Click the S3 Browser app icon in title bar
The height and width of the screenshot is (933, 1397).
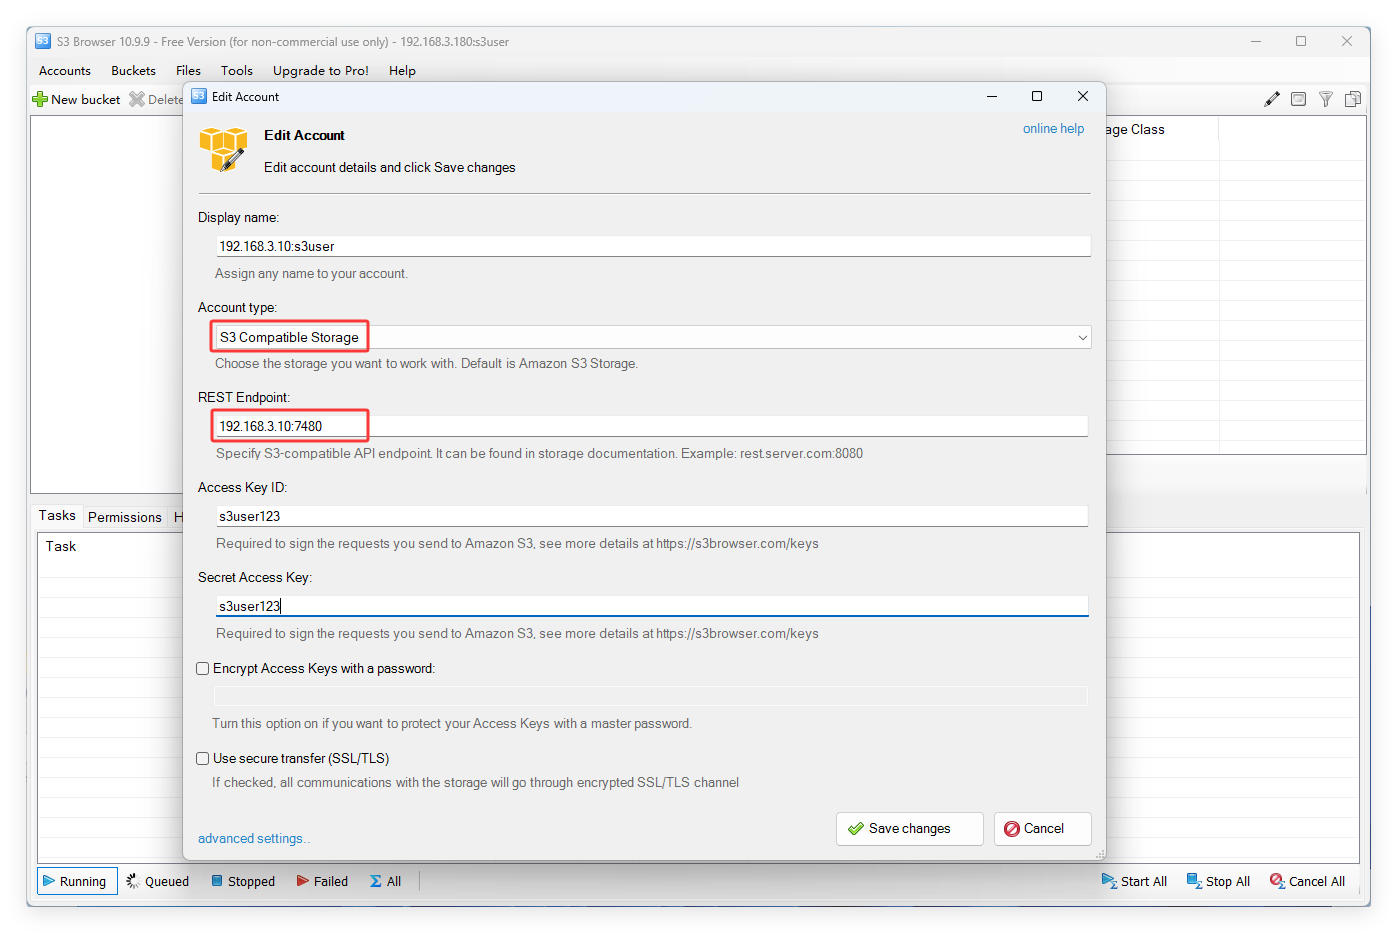(43, 41)
